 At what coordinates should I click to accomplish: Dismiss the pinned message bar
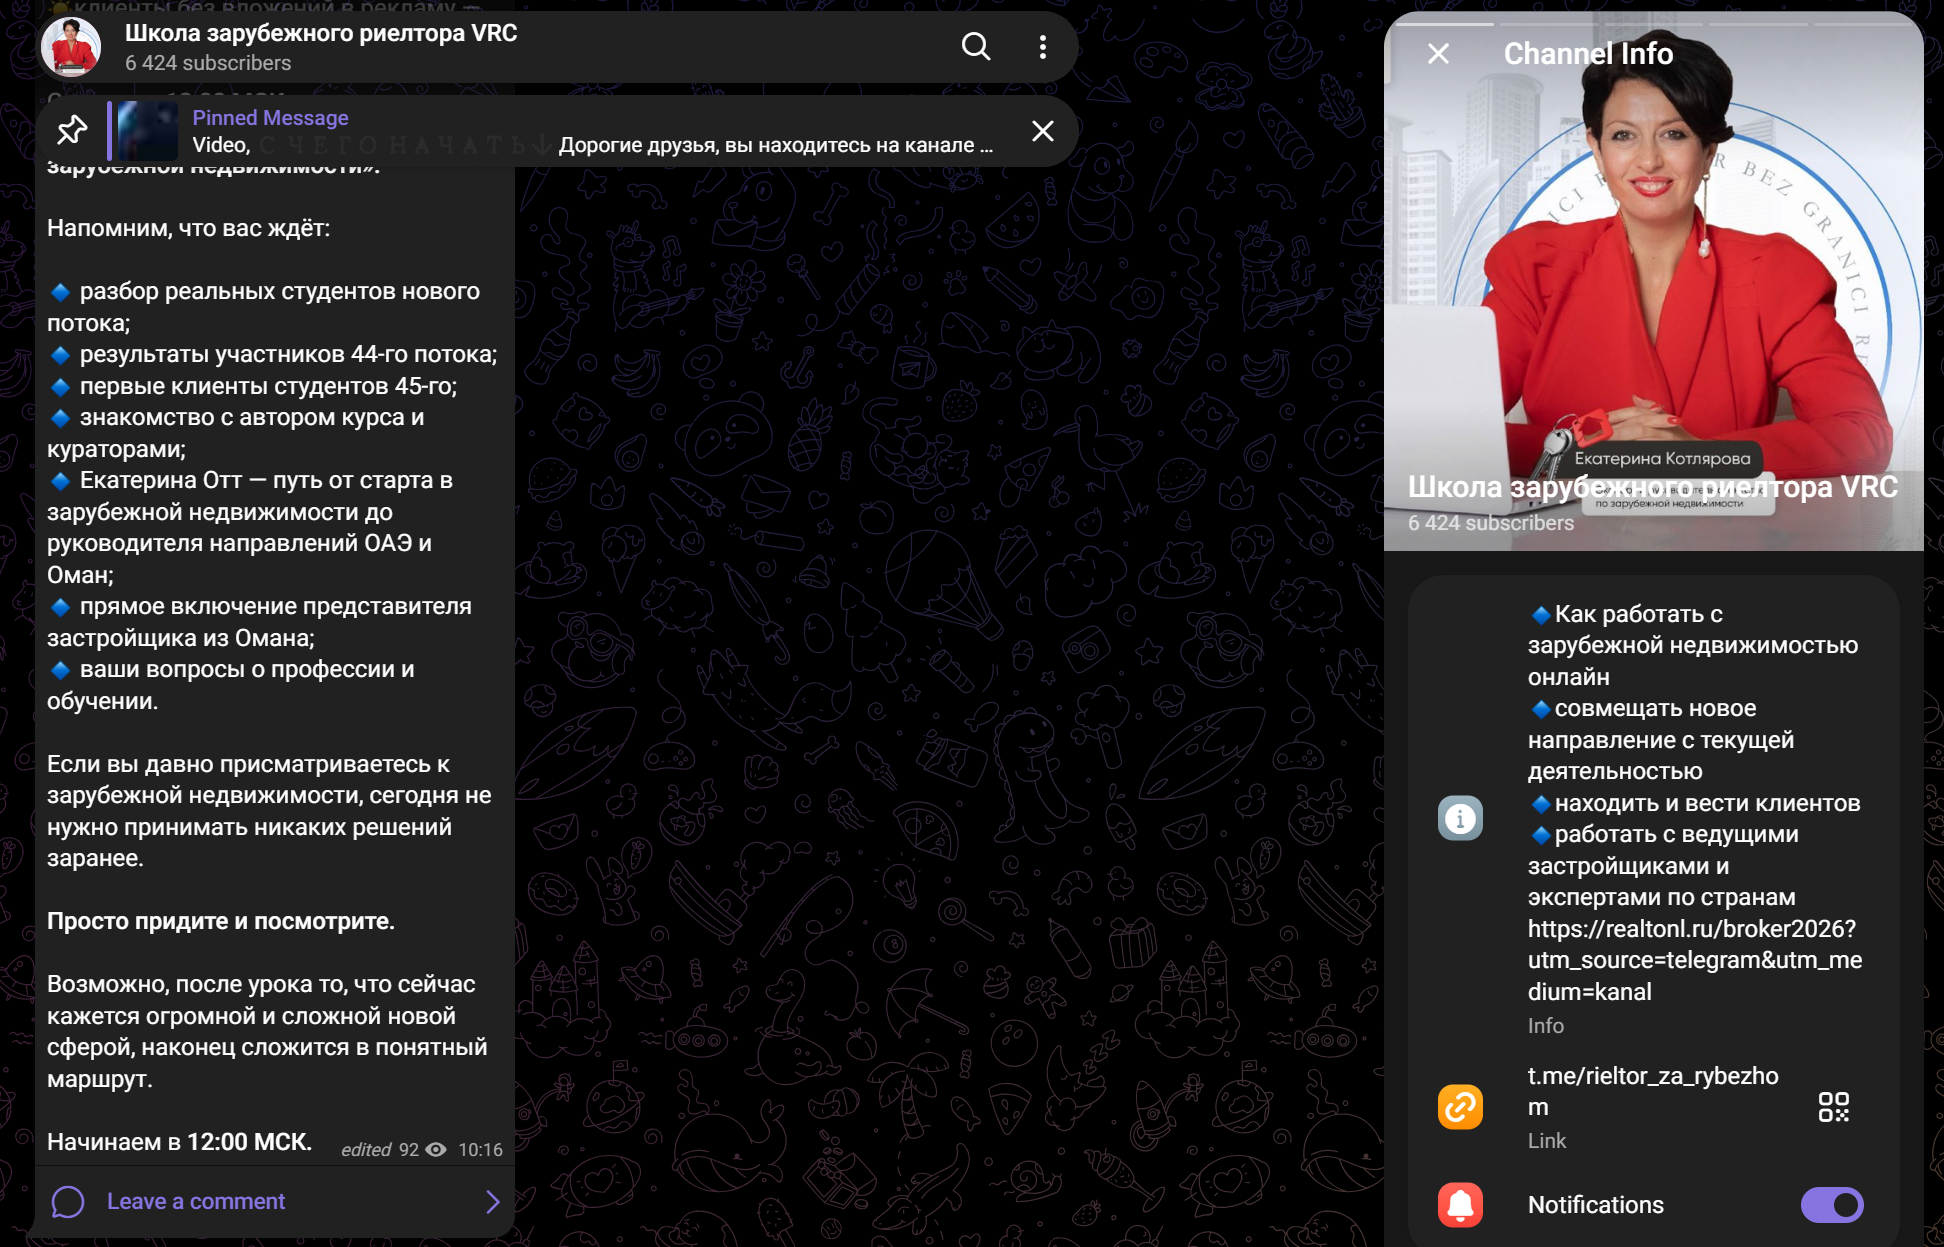pyautogui.click(x=1043, y=131)
